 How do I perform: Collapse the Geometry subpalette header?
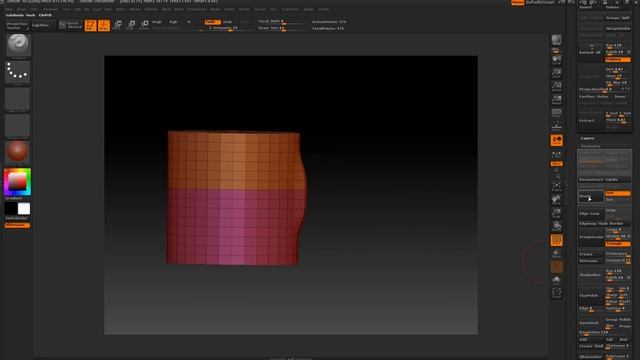(x=590, y=146)
